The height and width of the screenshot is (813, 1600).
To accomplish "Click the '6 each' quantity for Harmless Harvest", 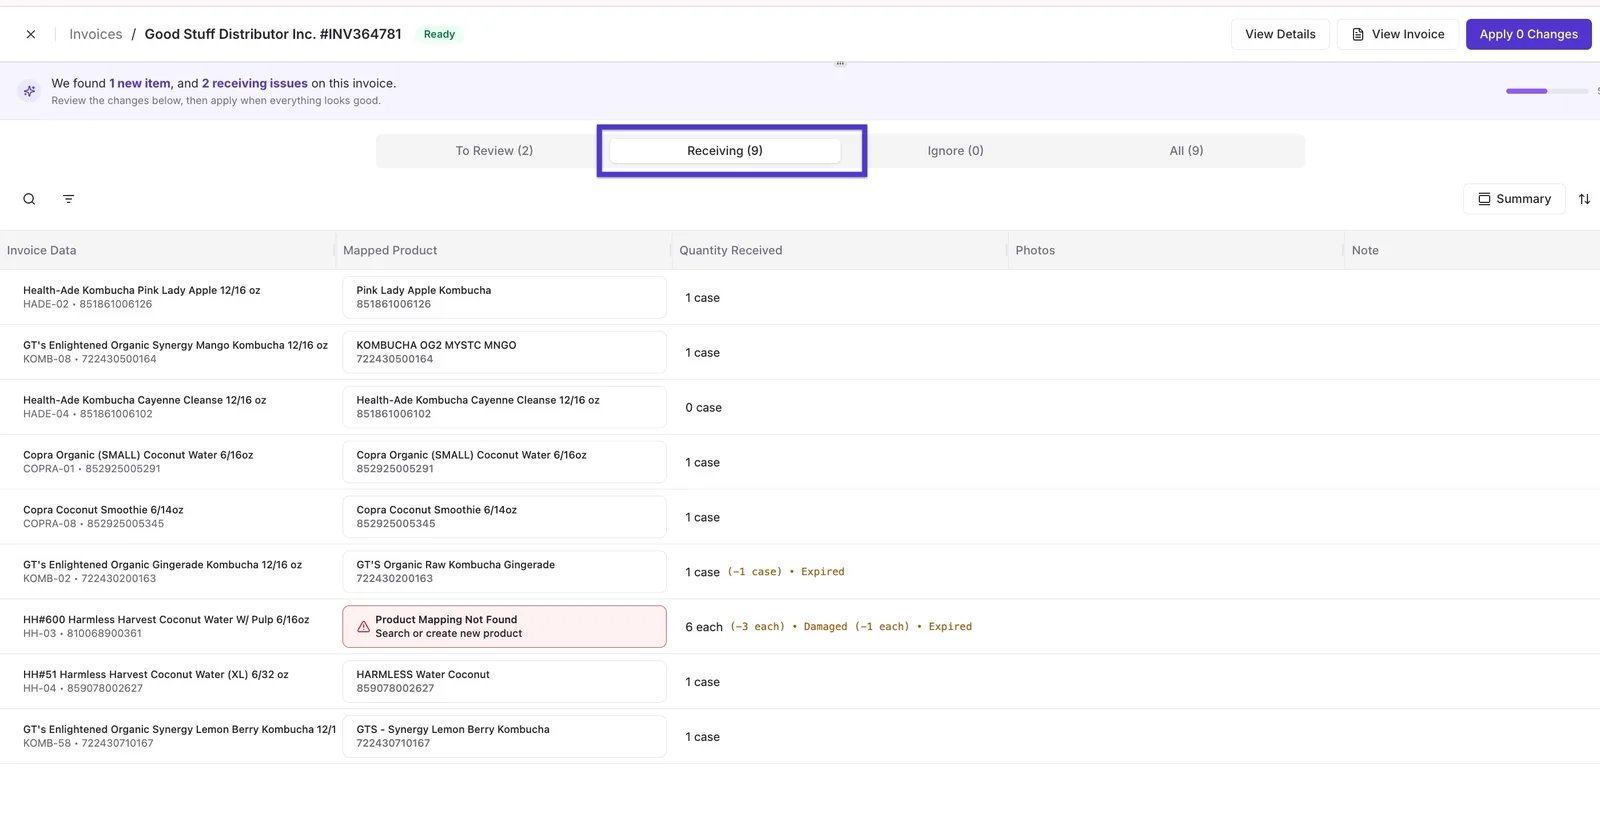I will pyautogui.click(x=703, y=627).
